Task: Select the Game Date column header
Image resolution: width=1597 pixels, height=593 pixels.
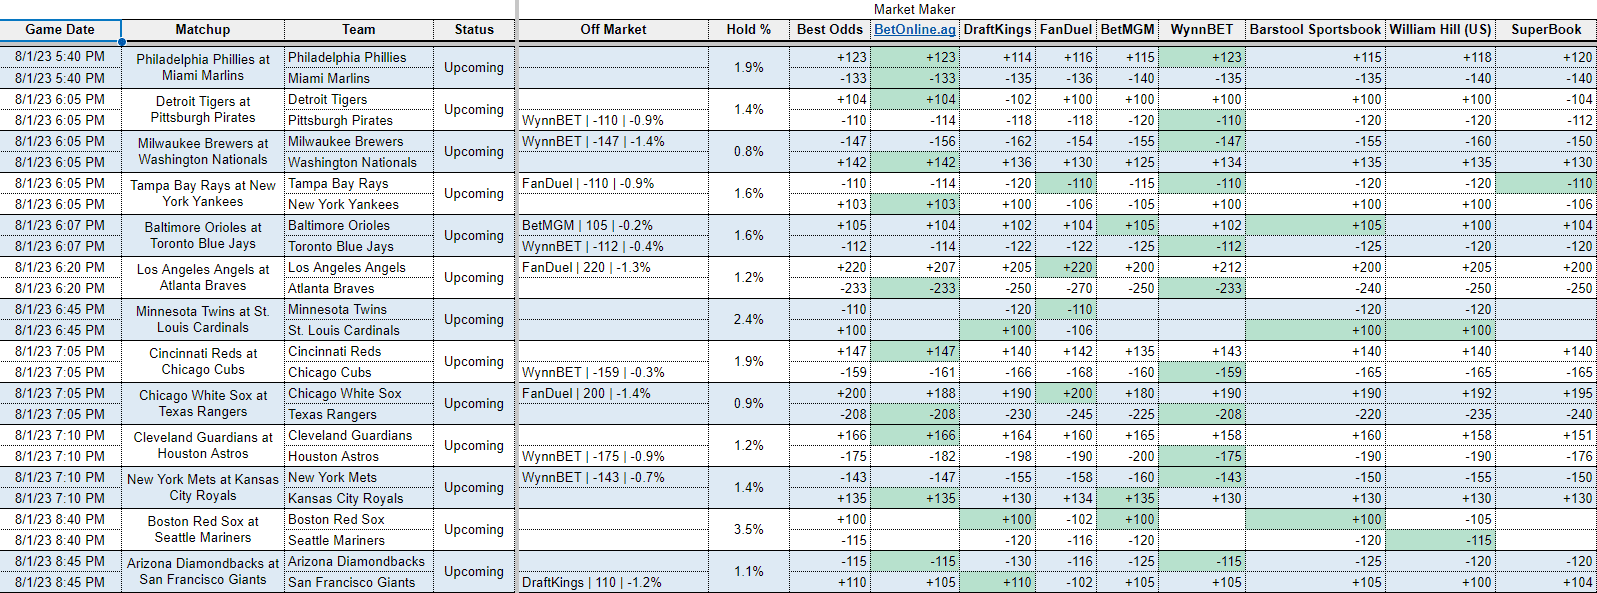Action: tap(60, 30)
